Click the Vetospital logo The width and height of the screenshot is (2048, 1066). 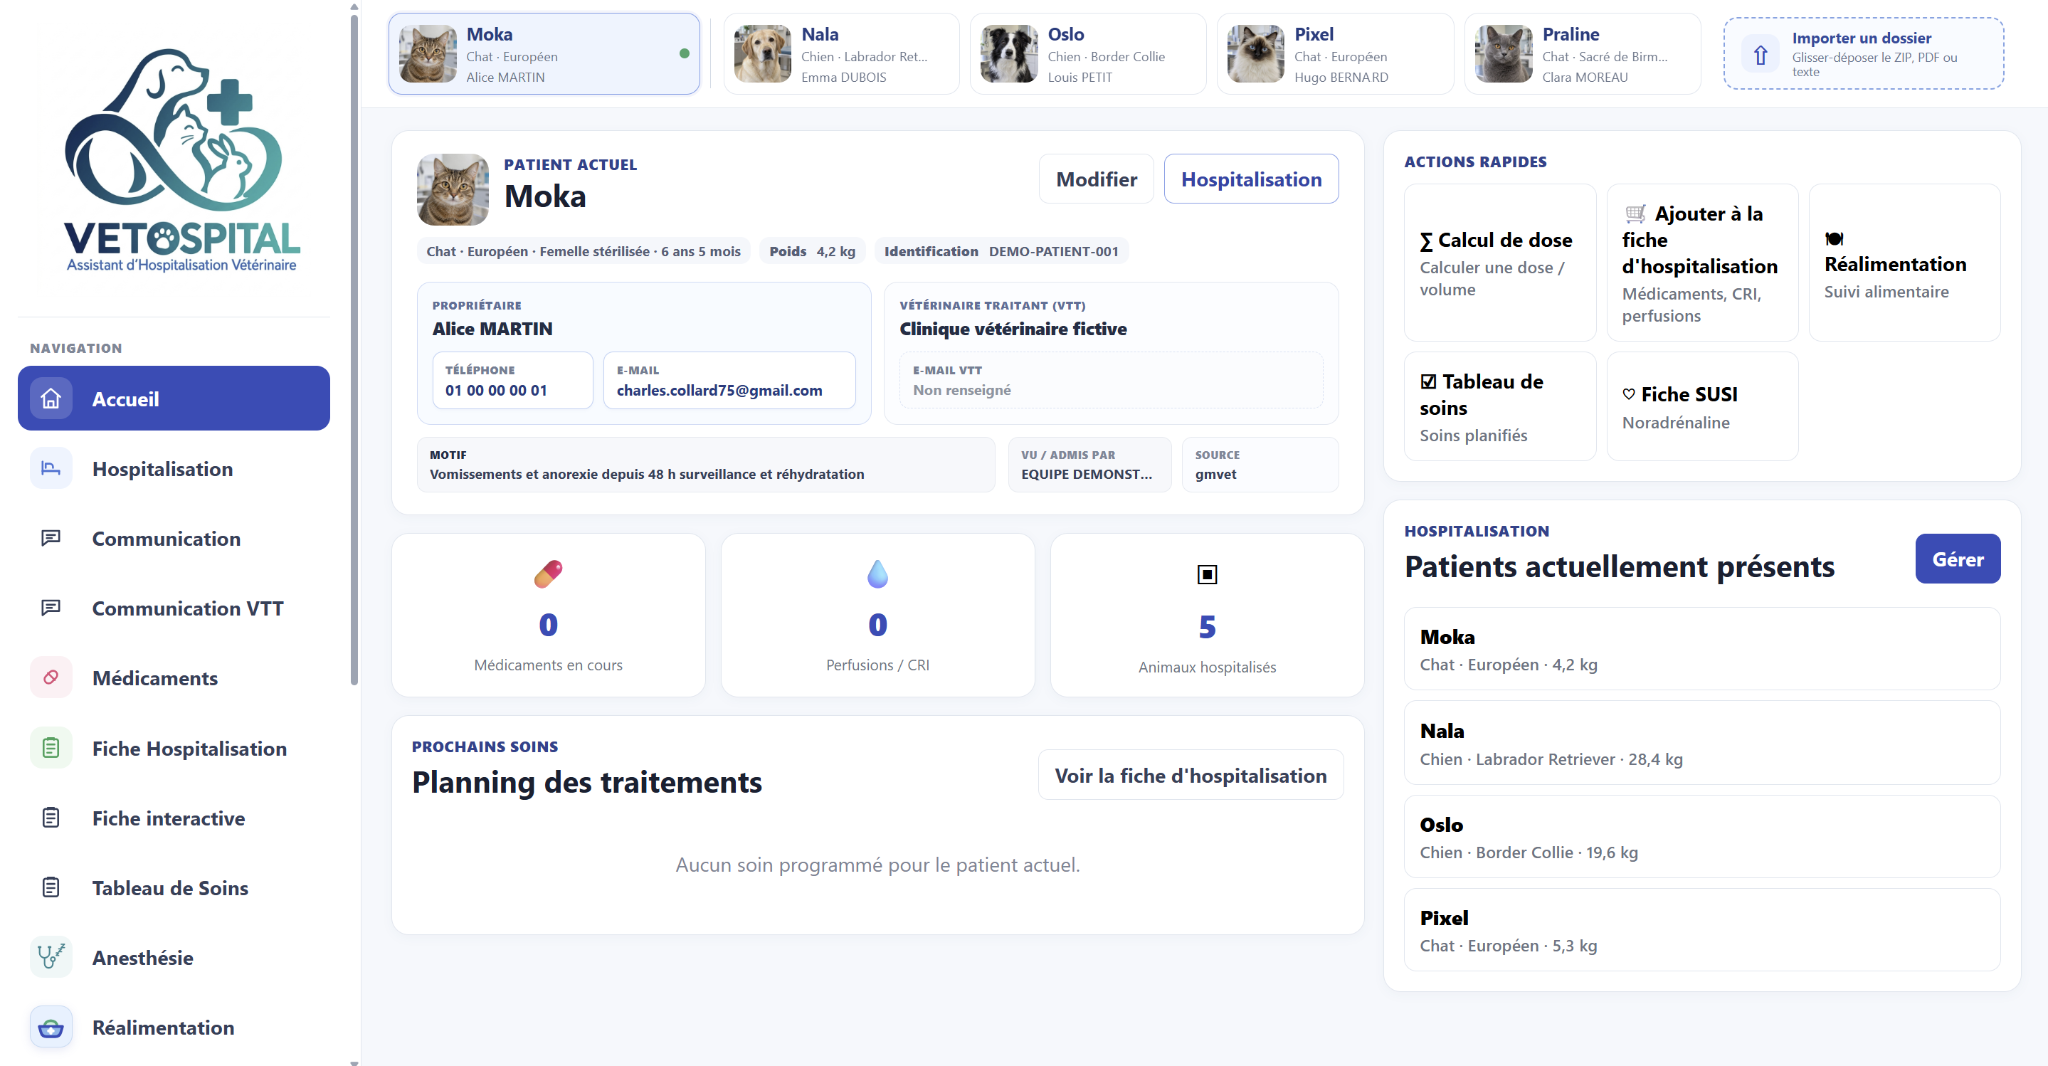click(x=181, y=160)
